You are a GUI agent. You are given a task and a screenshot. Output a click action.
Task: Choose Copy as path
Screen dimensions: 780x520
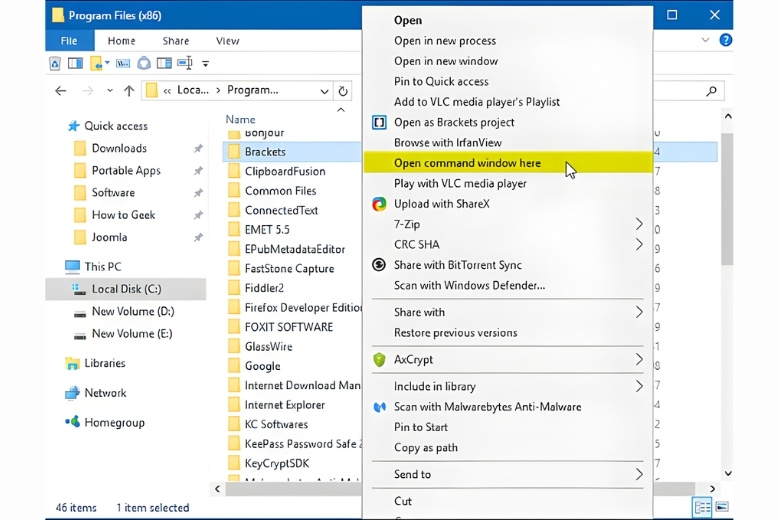(507, 448)
